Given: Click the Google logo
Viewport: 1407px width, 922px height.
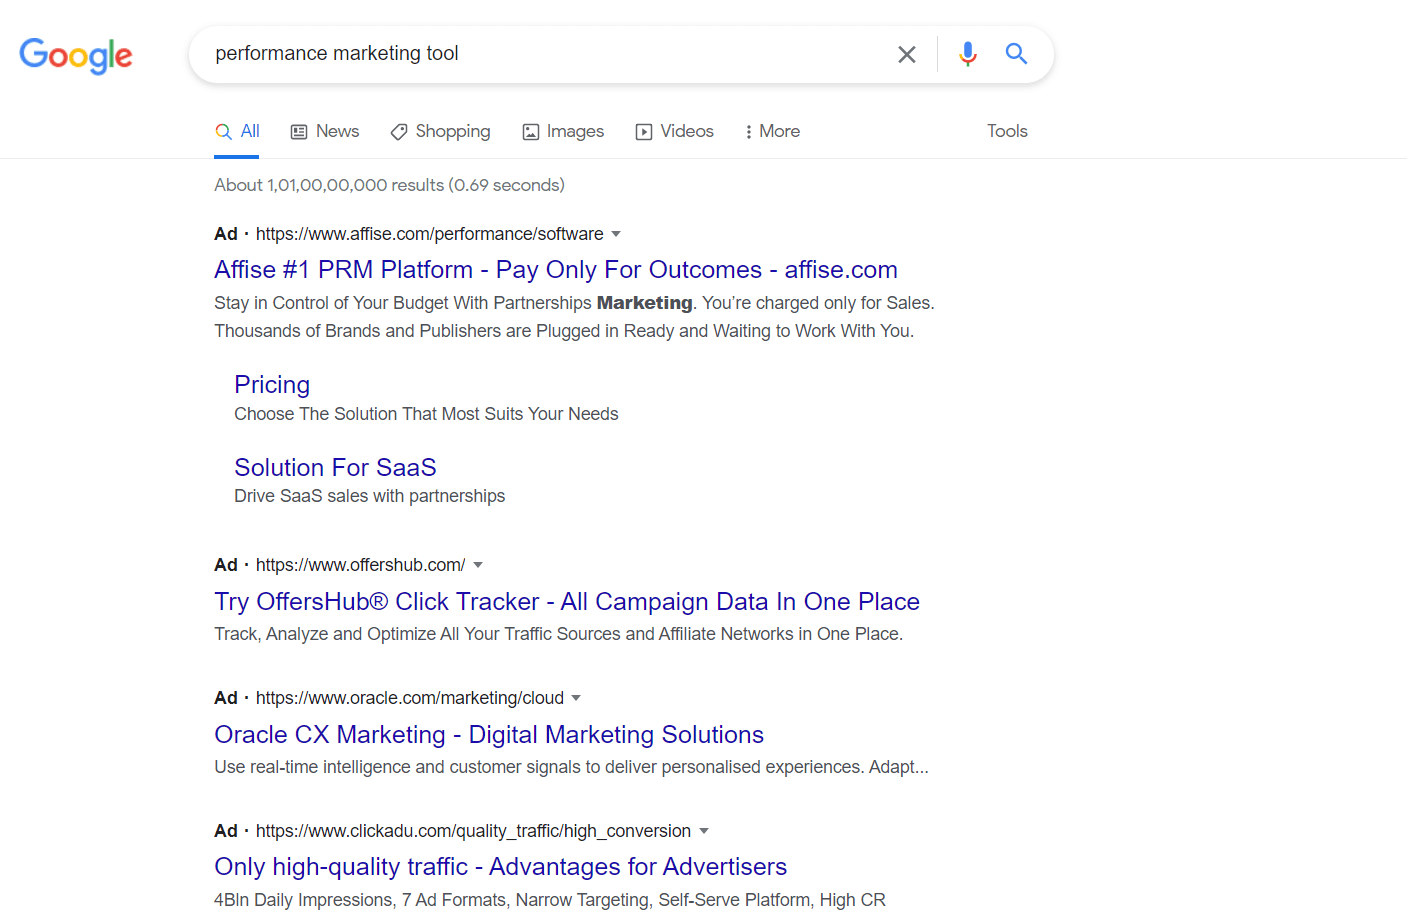Looking at the screenshot, I should pos(76,56).
